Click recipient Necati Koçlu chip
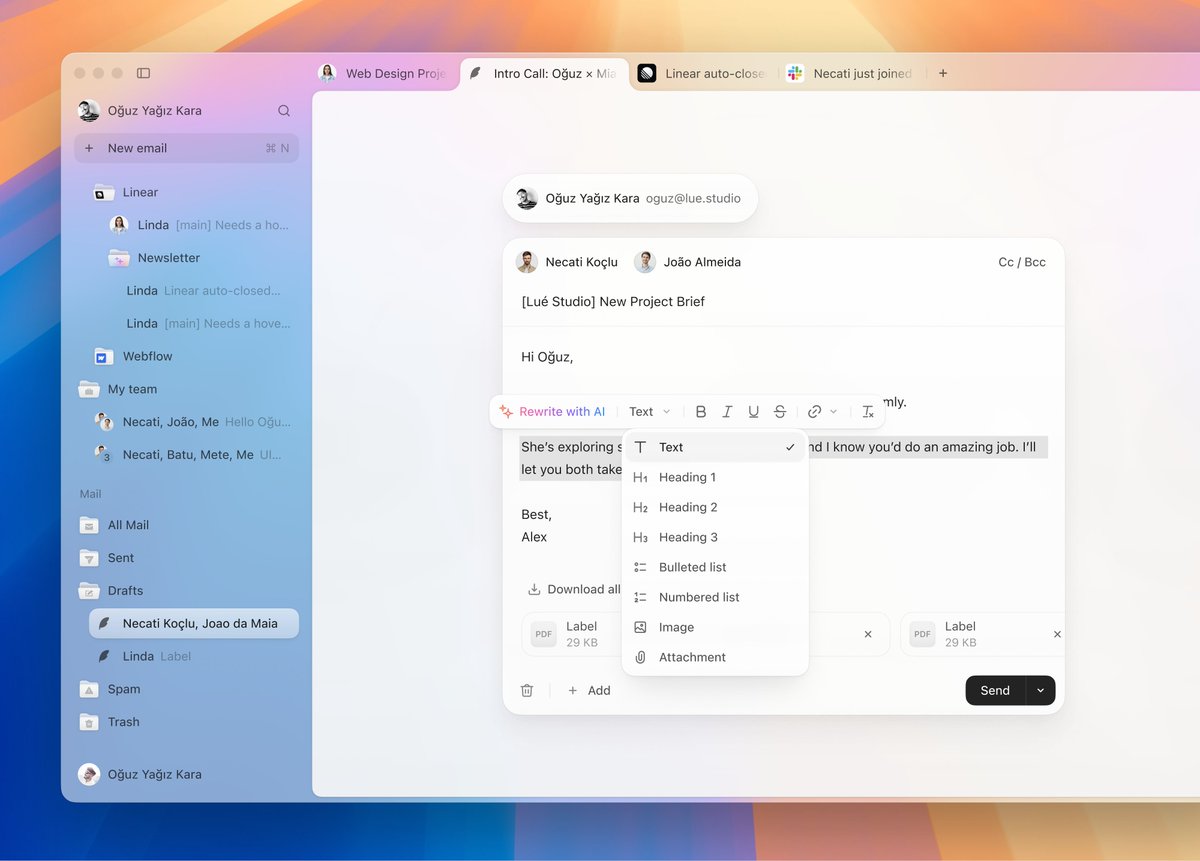1200x861 pixels. pyautogui.click(x=567, y=262)
